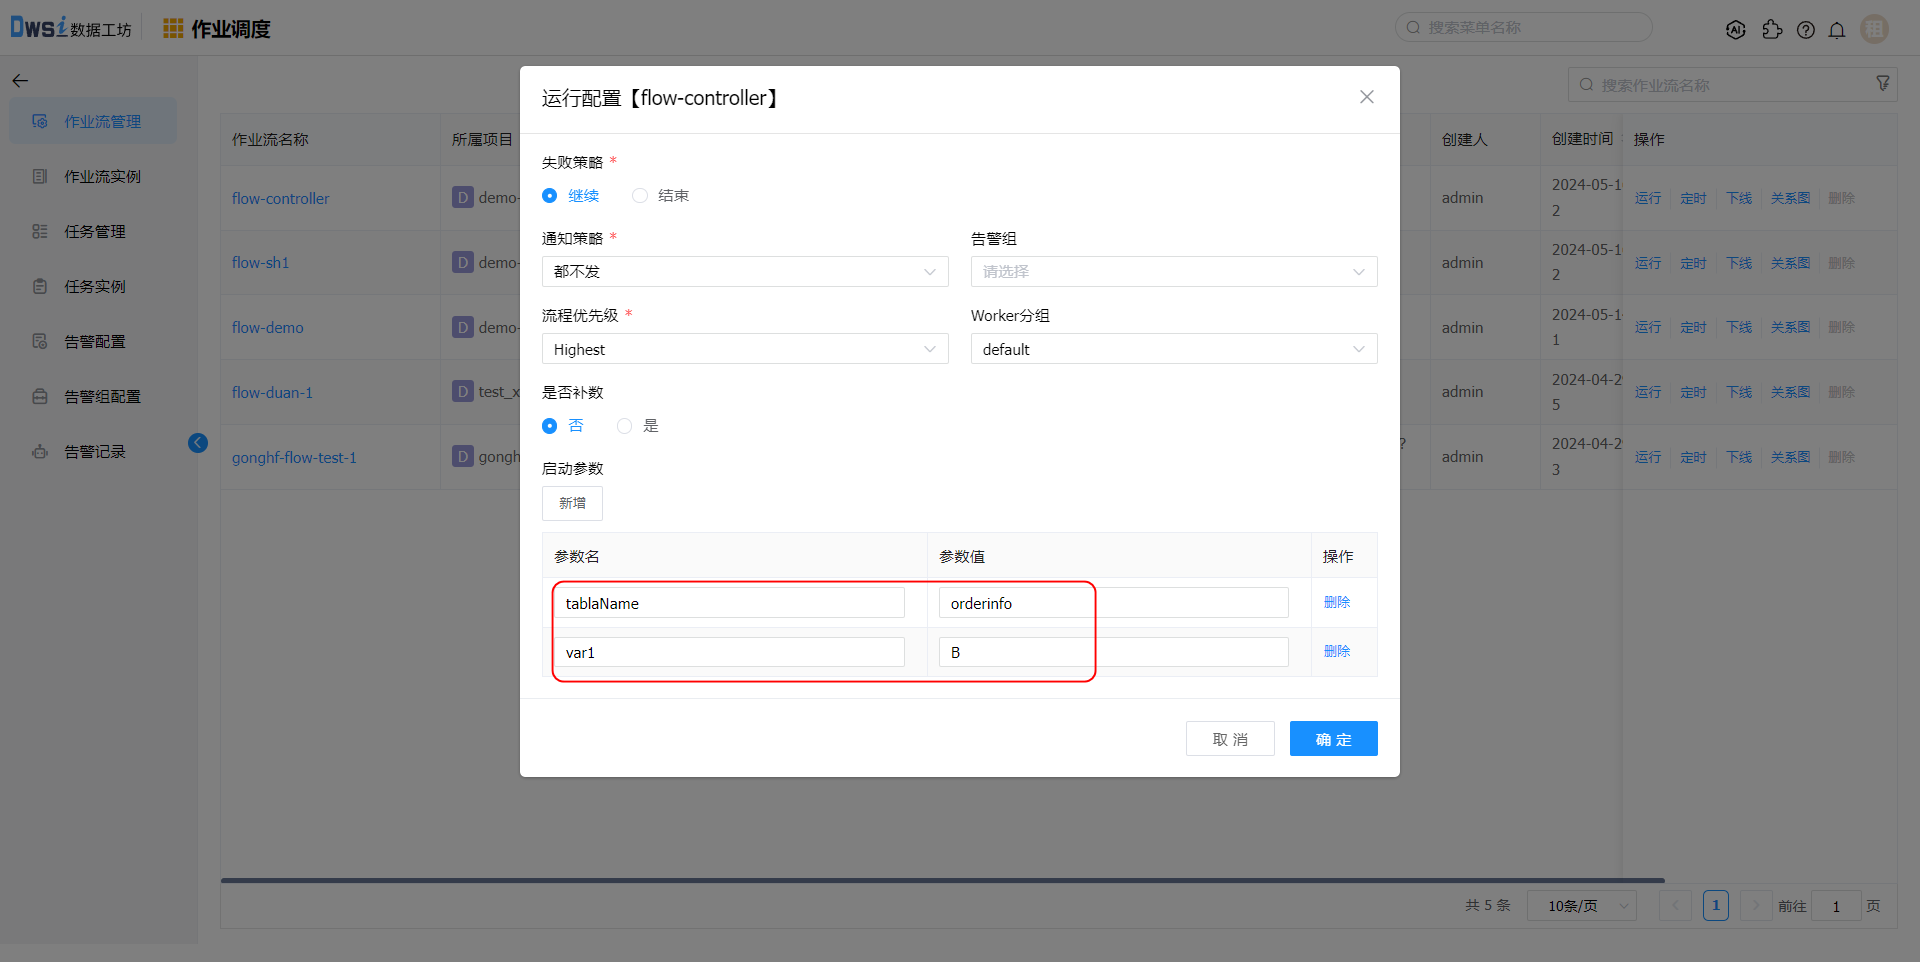Select the 继续 failure strategy radio

(550, 196)
